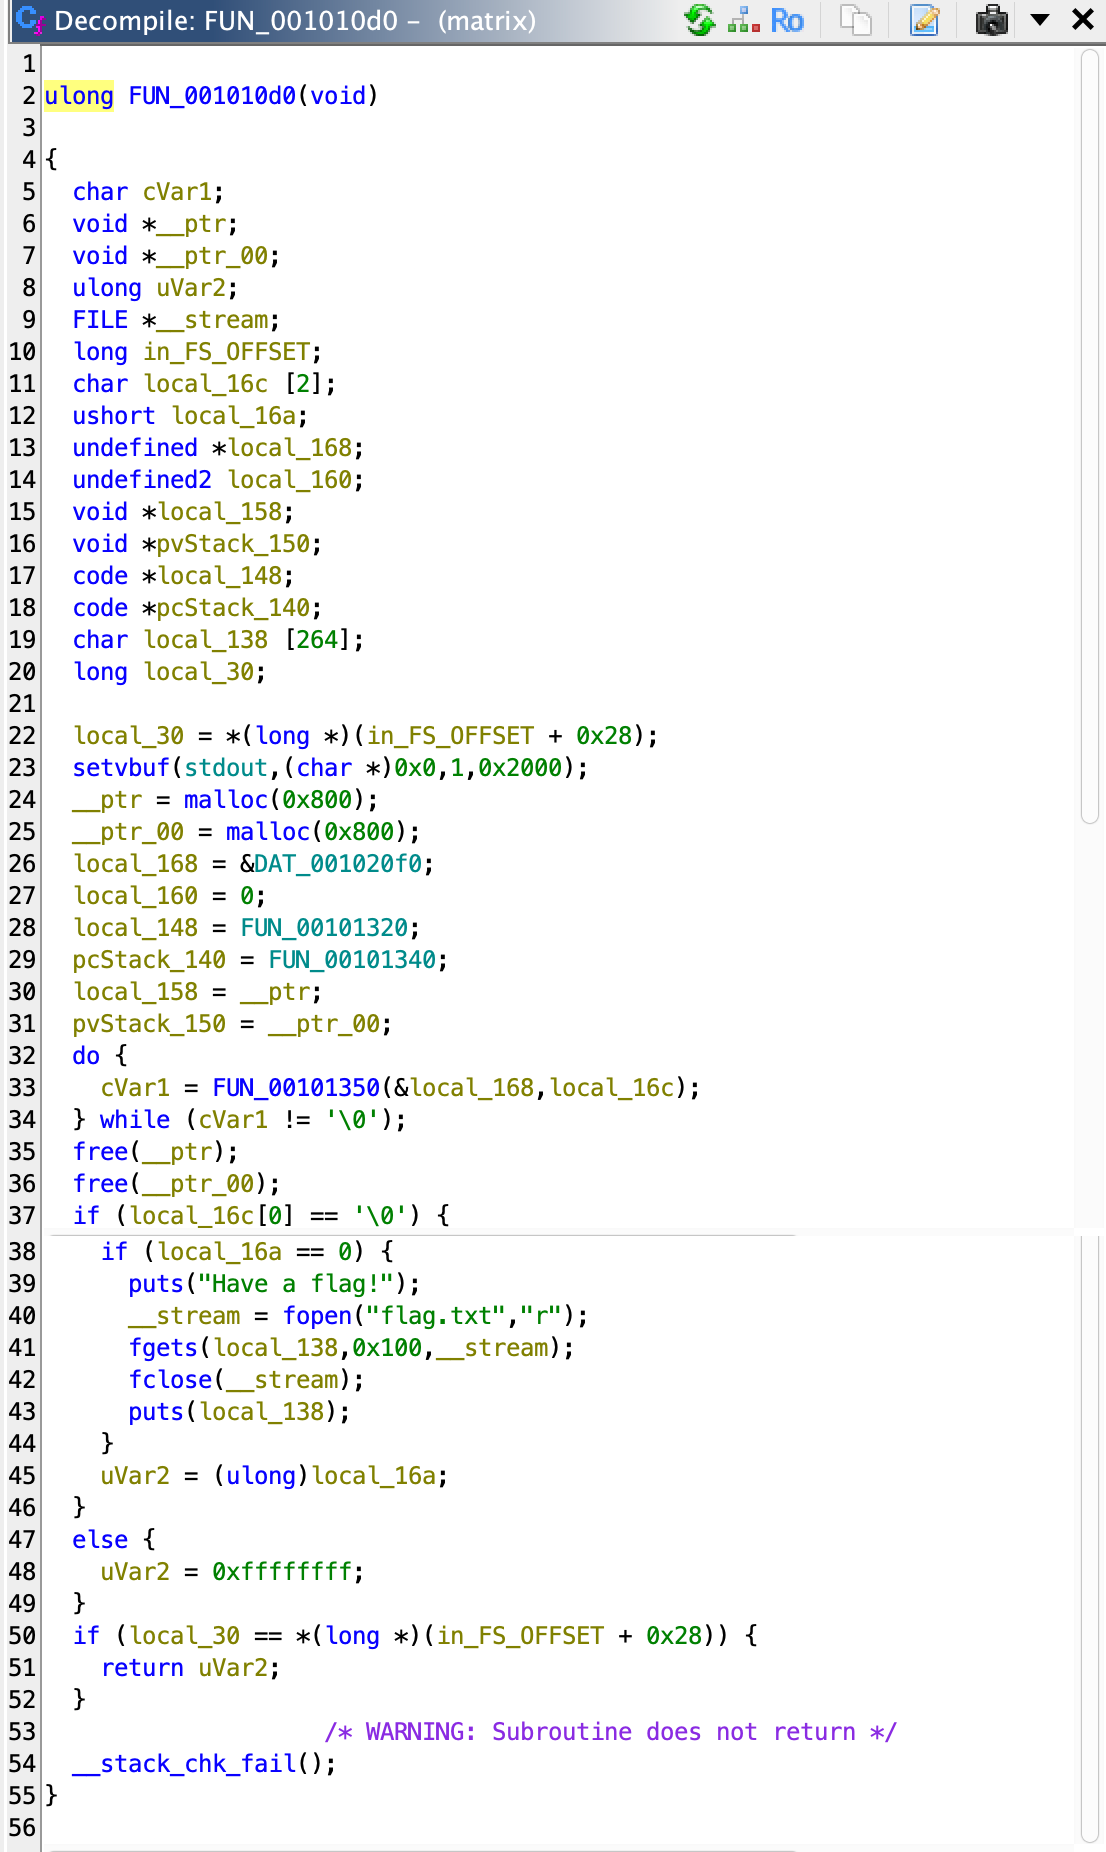The image size is (1106, 1852).
Task: Click the highlighted ulong return type
Action: 79,96
